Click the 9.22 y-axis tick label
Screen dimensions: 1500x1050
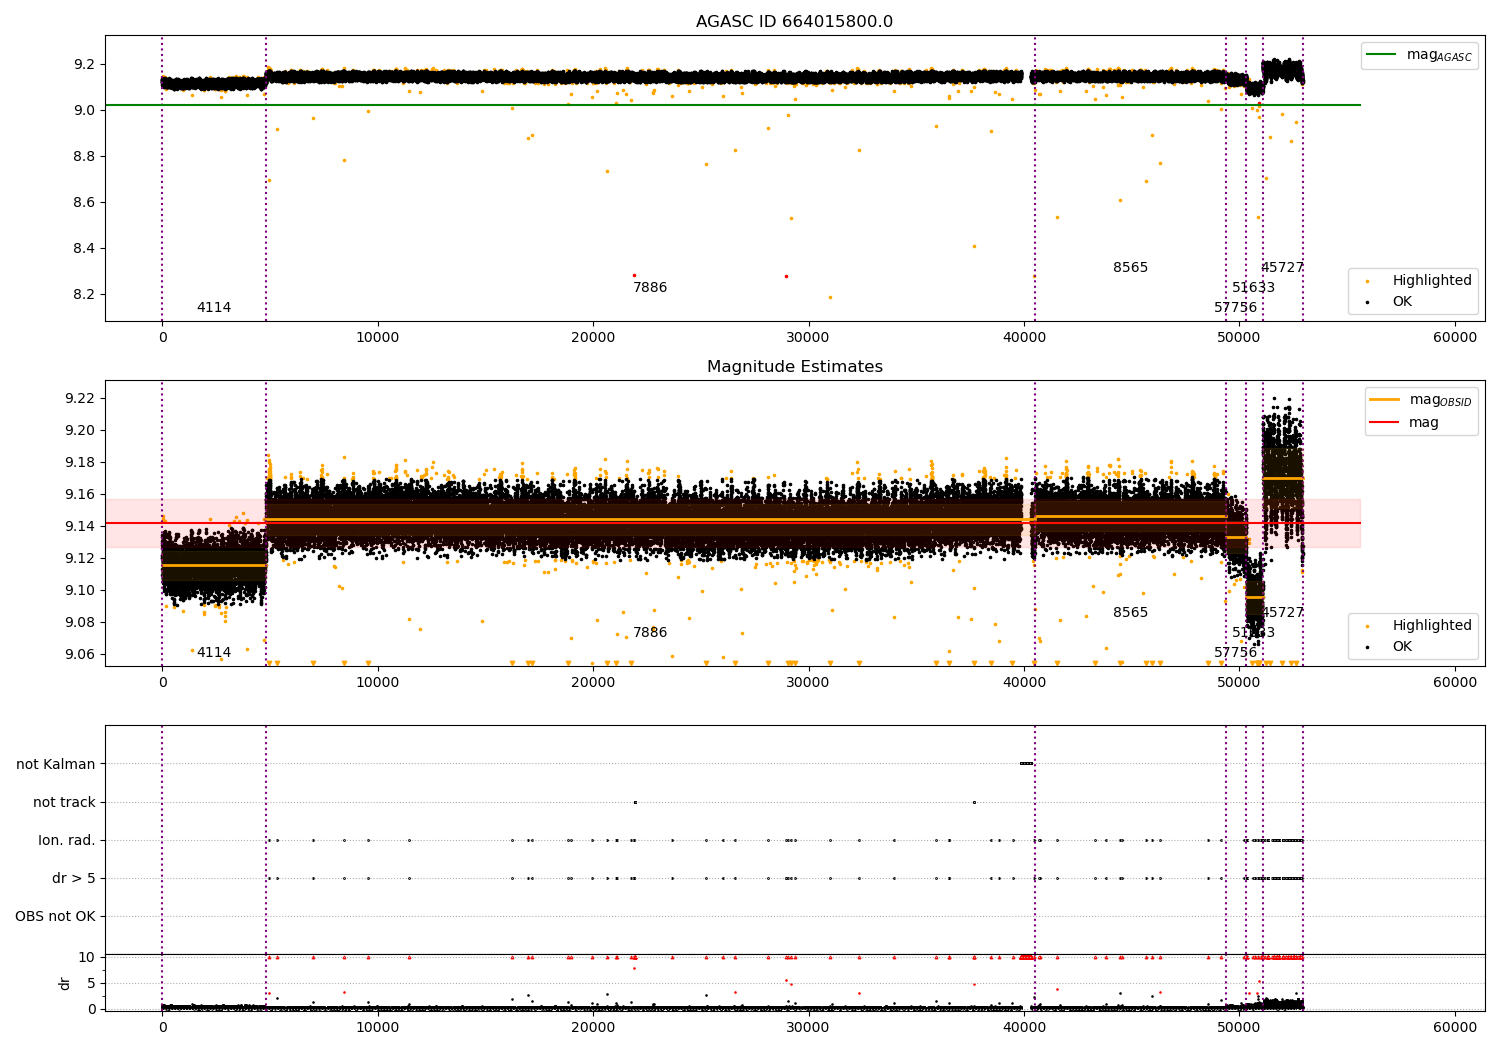81,398
